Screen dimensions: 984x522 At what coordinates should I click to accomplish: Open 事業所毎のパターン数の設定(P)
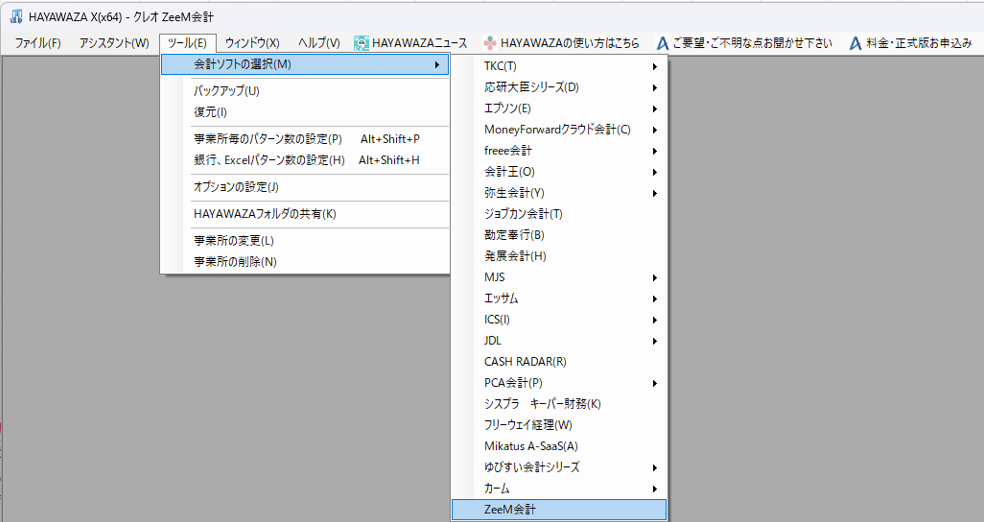305,139
